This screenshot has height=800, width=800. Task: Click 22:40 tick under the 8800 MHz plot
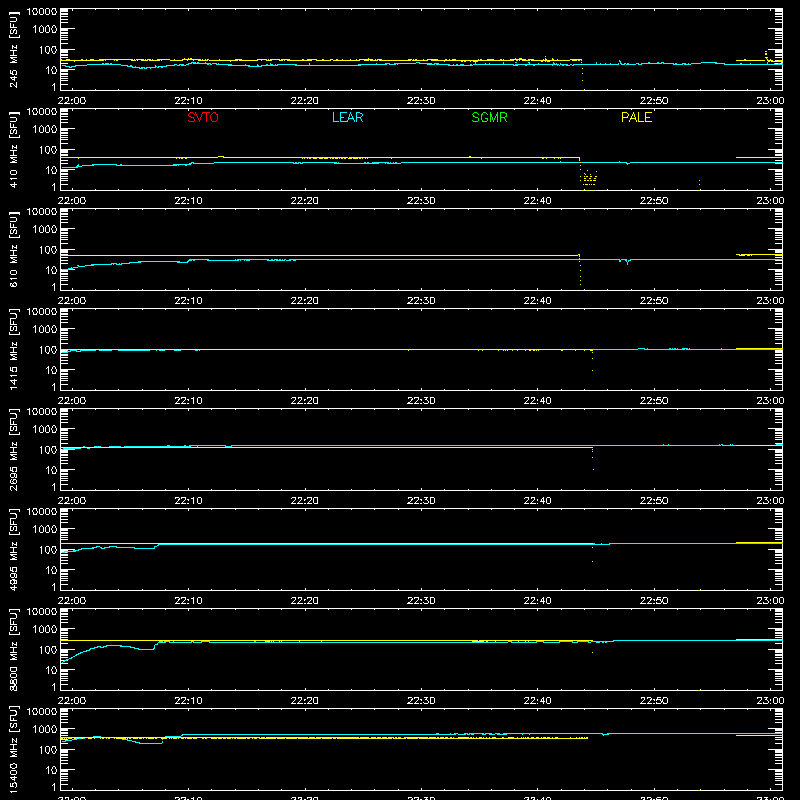coord(537,701)
